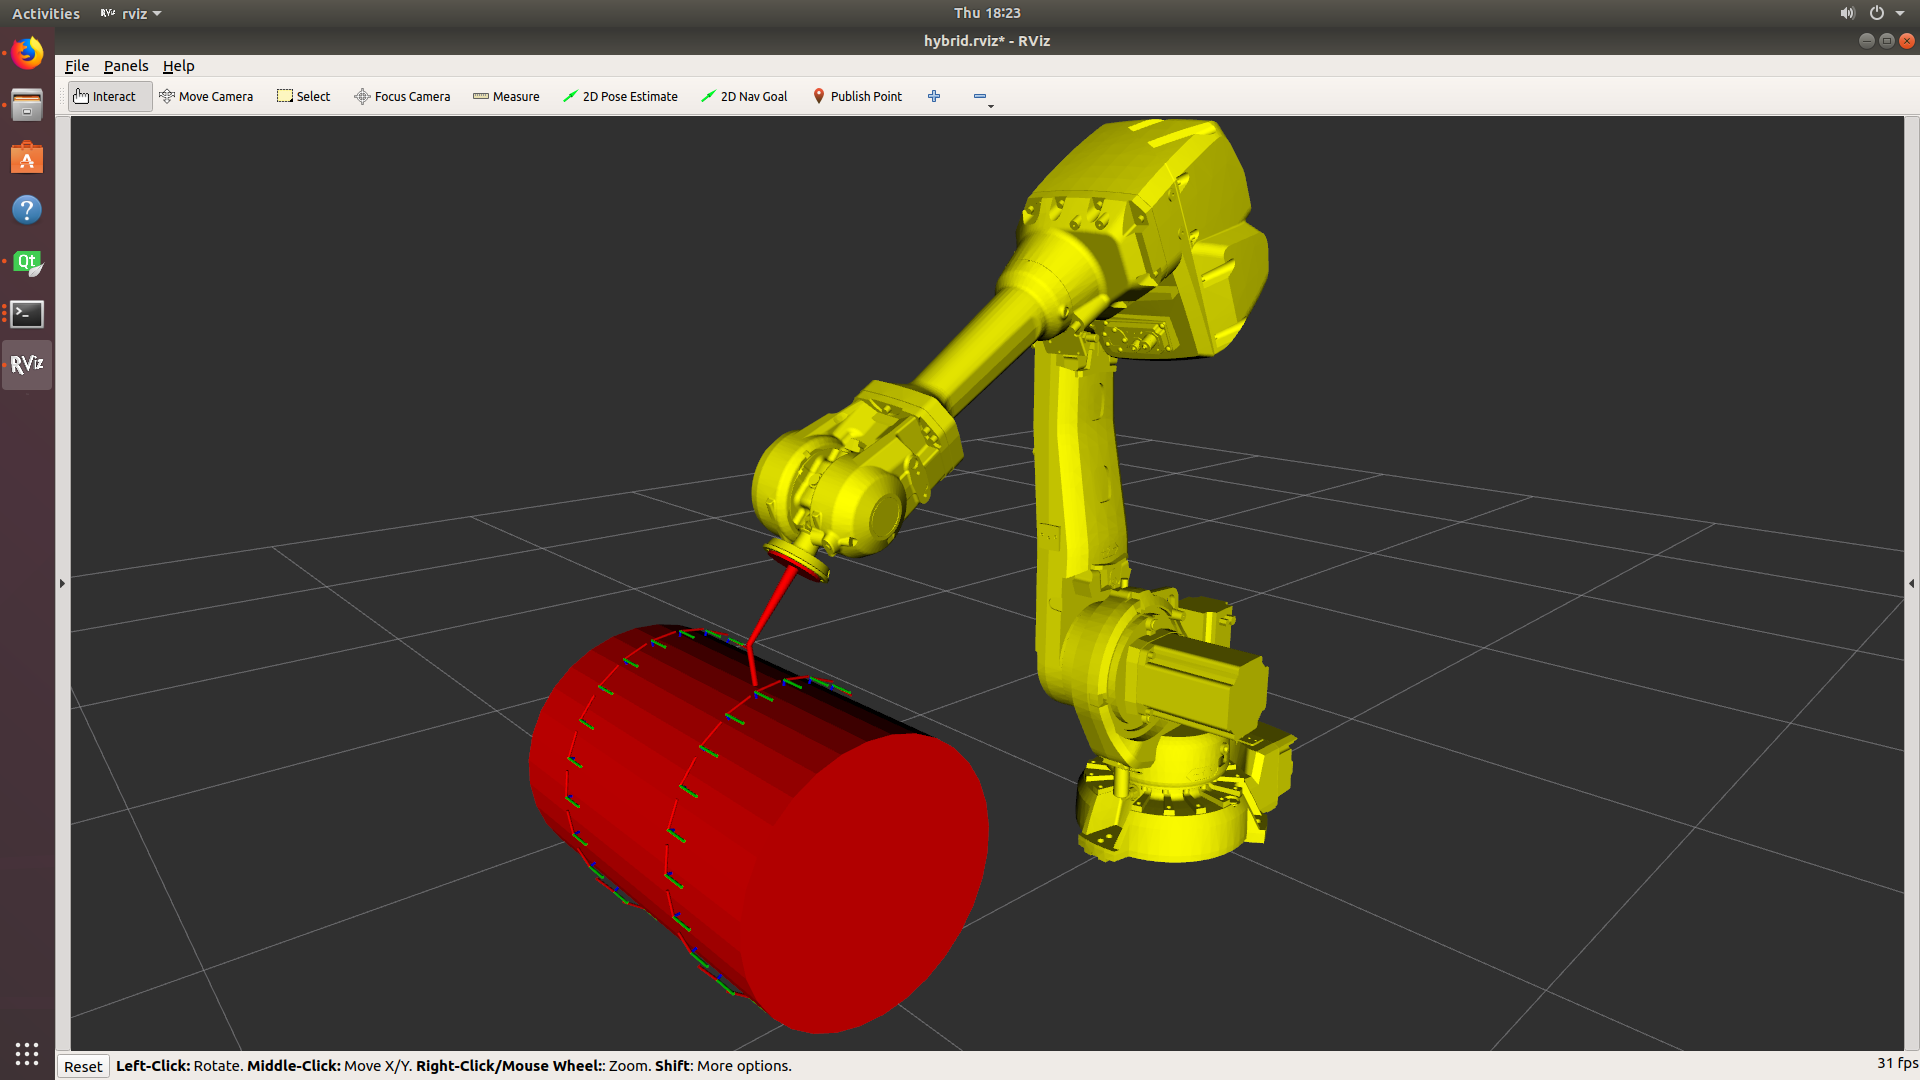
Task: Activate the 2D Pose Estimate tool
Action: (620, 96)
